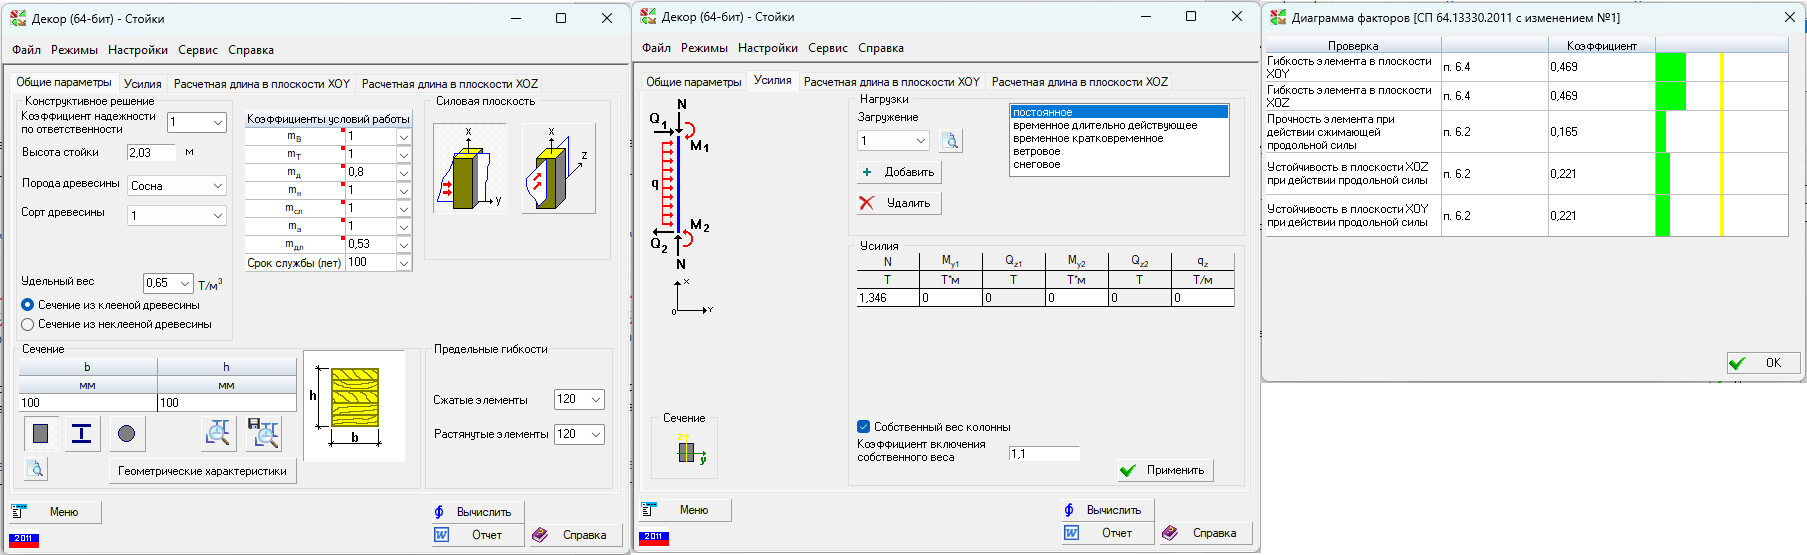Open the 'Настройки' menu in left window

point(138,50)
